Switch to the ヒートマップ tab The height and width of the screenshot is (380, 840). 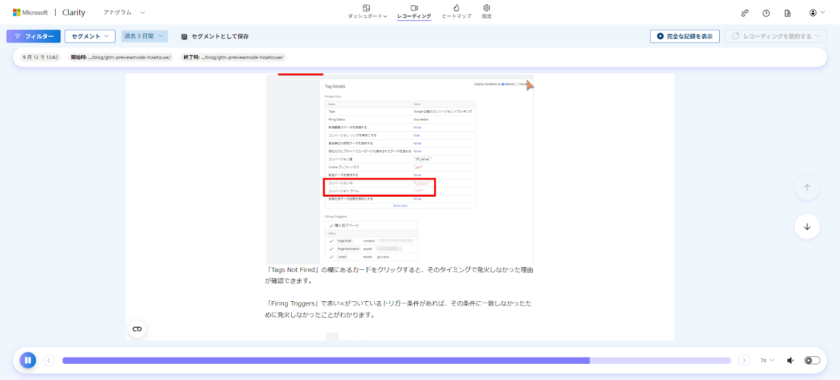456,11
